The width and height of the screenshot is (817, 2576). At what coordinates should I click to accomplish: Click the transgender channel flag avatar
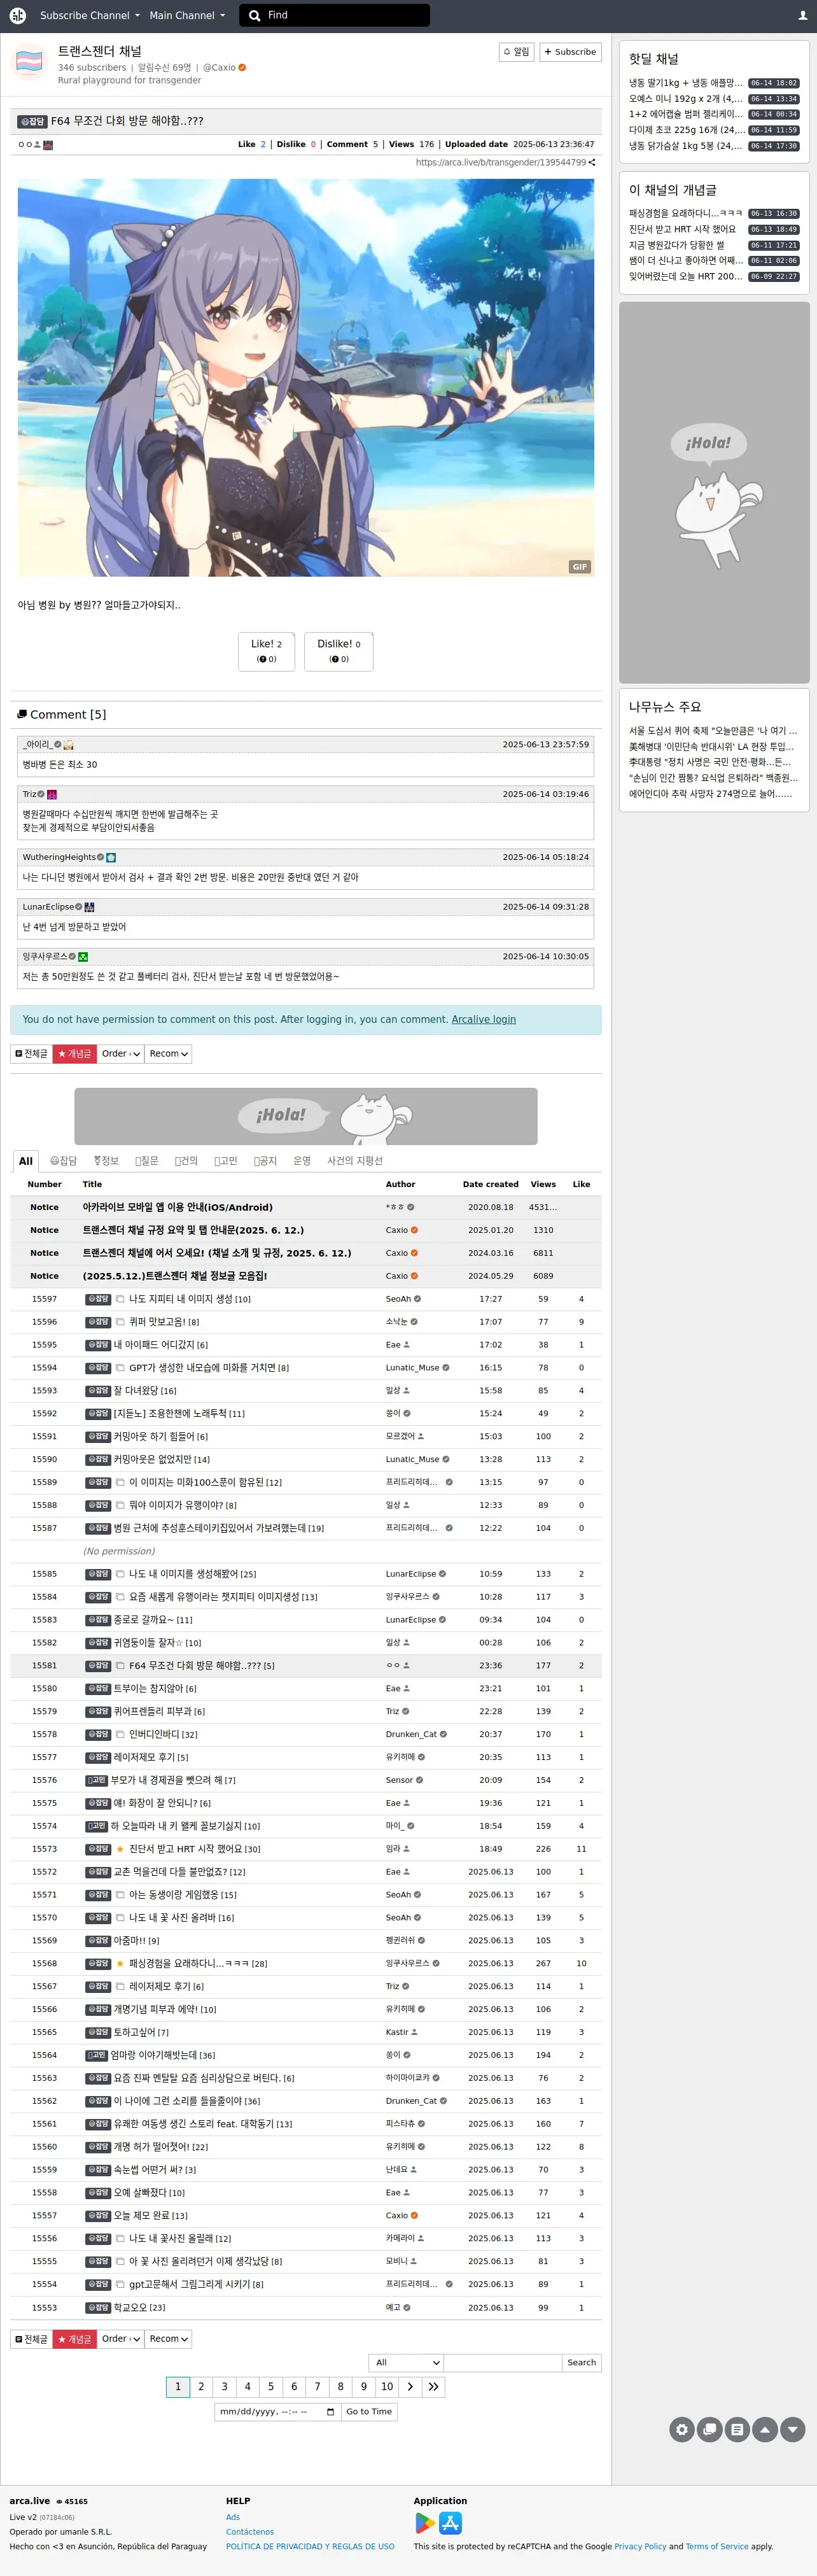click(x=29, y=62)
